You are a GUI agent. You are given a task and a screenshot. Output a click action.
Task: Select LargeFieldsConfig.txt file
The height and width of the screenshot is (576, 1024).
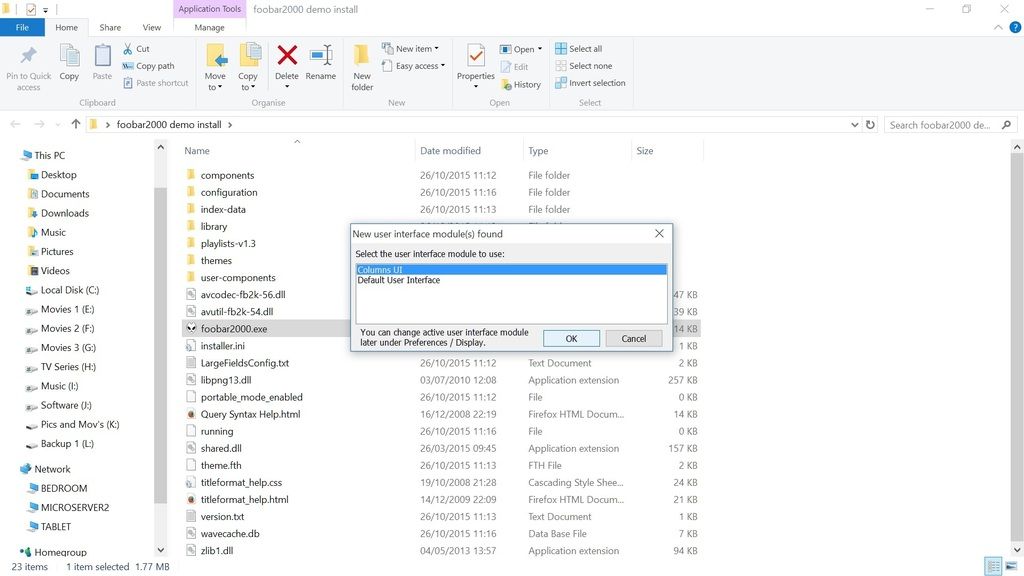tap(245, 362)
